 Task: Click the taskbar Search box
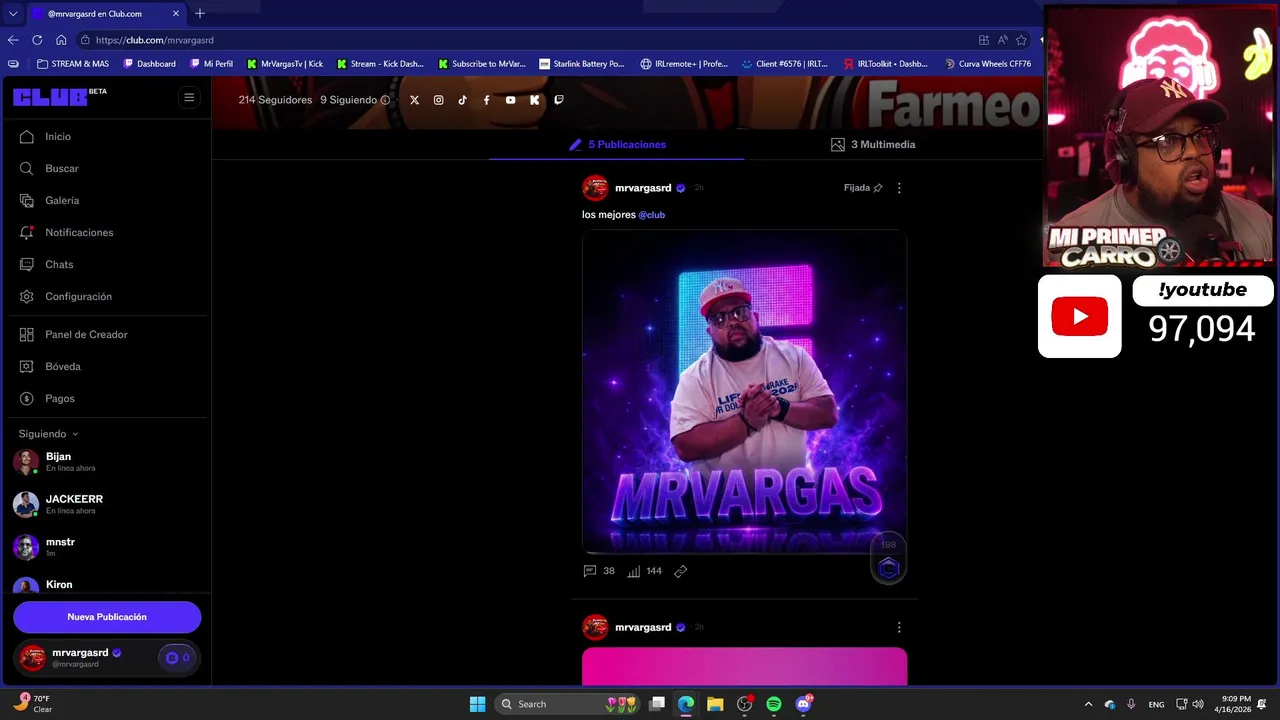pyautogui.click(x=568, y=704)
